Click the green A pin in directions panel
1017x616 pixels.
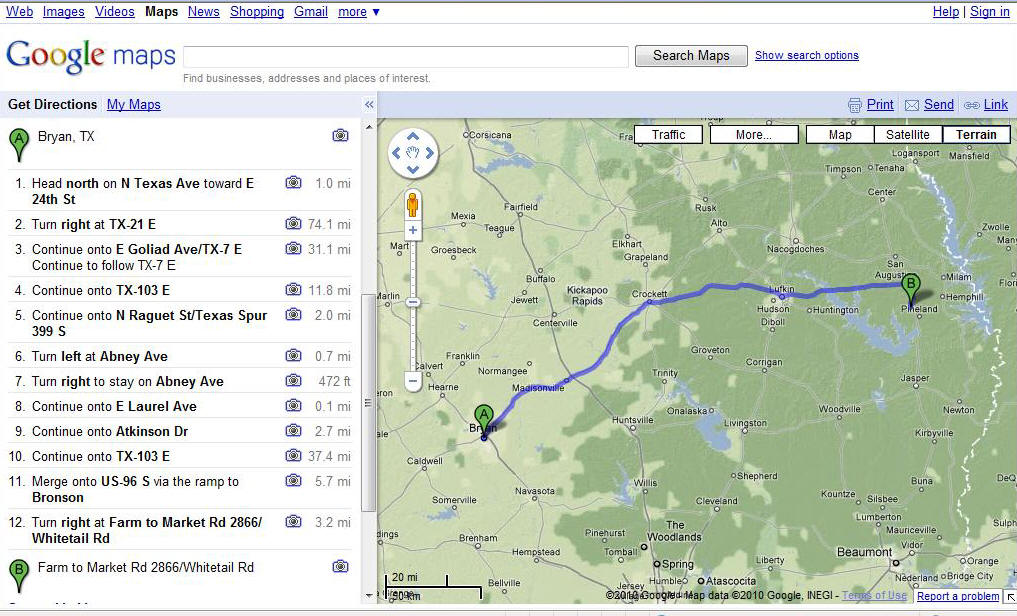click(x=19, y=145)
